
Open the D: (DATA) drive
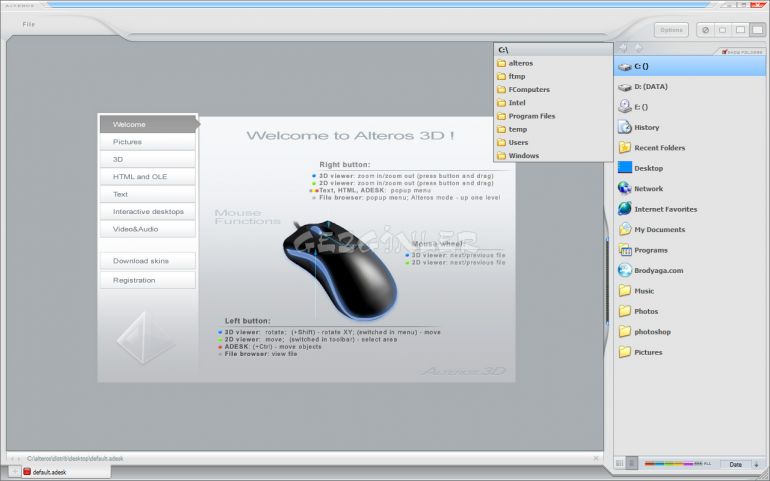pos(689,87)
